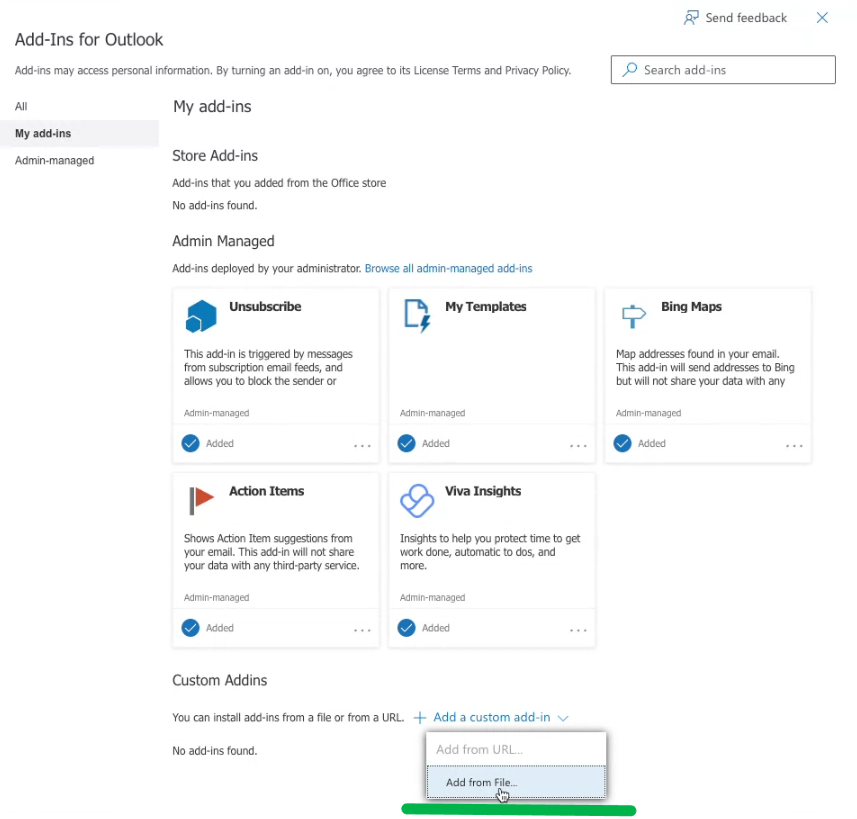Screen dimensions: 857x819
Task: Open the My Templates add-in title
Action: pos(485,307)
